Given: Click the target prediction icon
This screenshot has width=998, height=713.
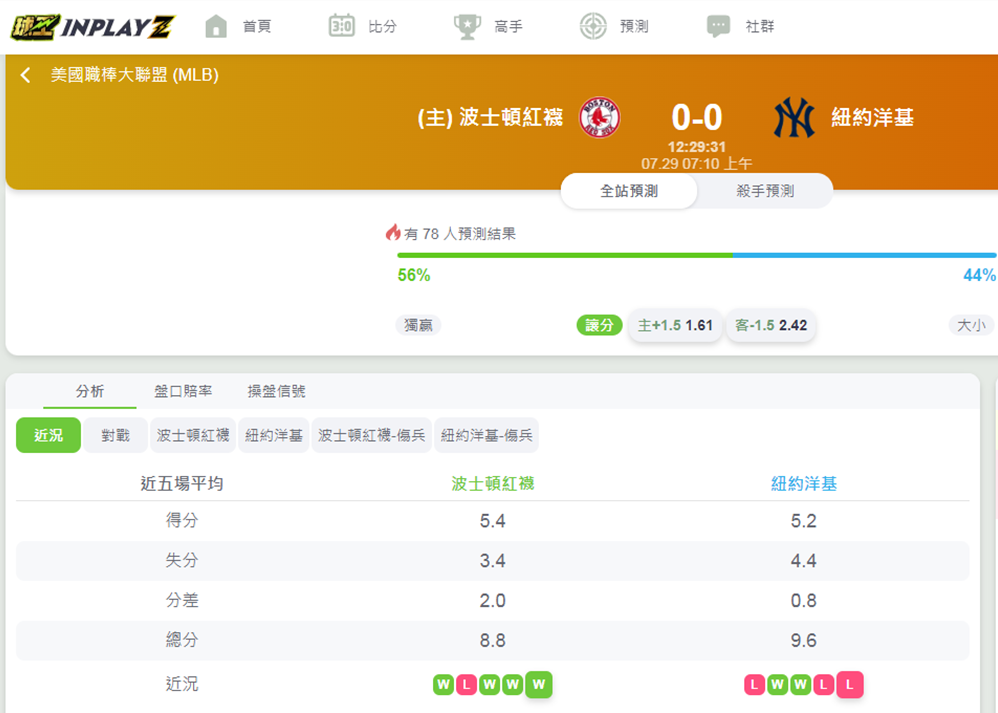Looking at the screenshot, I should click(593, 26).
